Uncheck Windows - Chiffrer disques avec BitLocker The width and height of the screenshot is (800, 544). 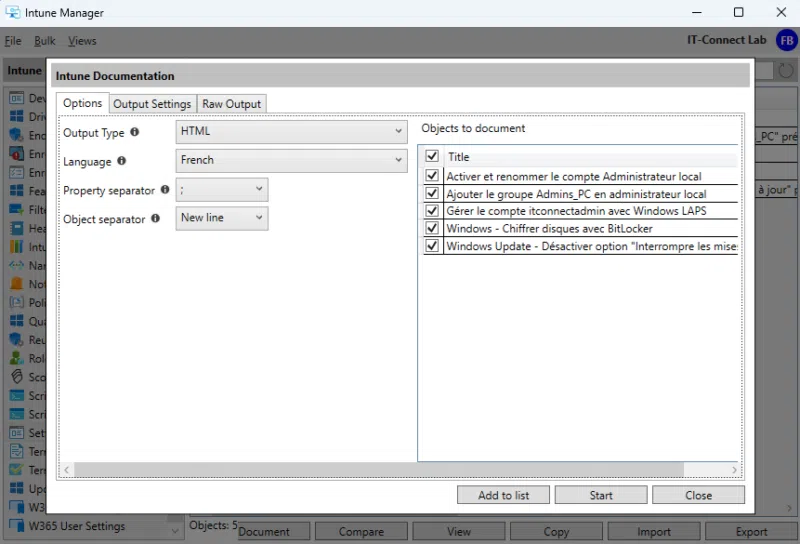[x=432, y=228]
